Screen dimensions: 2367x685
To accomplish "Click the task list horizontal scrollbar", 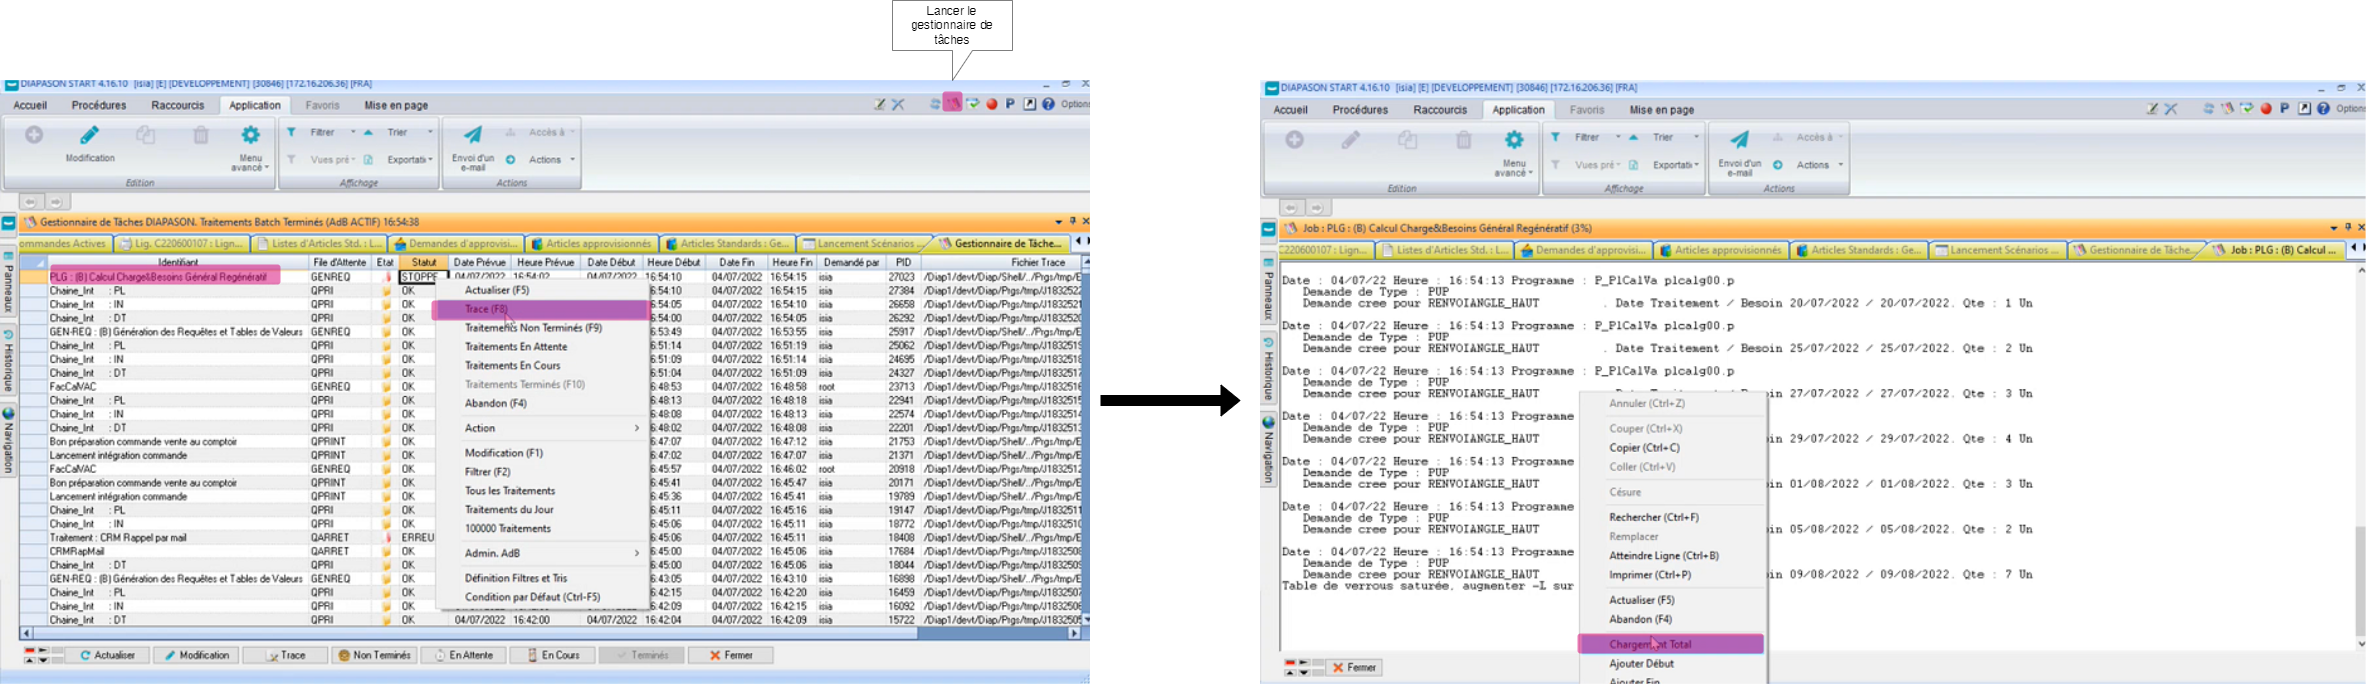I will point(500,633).
